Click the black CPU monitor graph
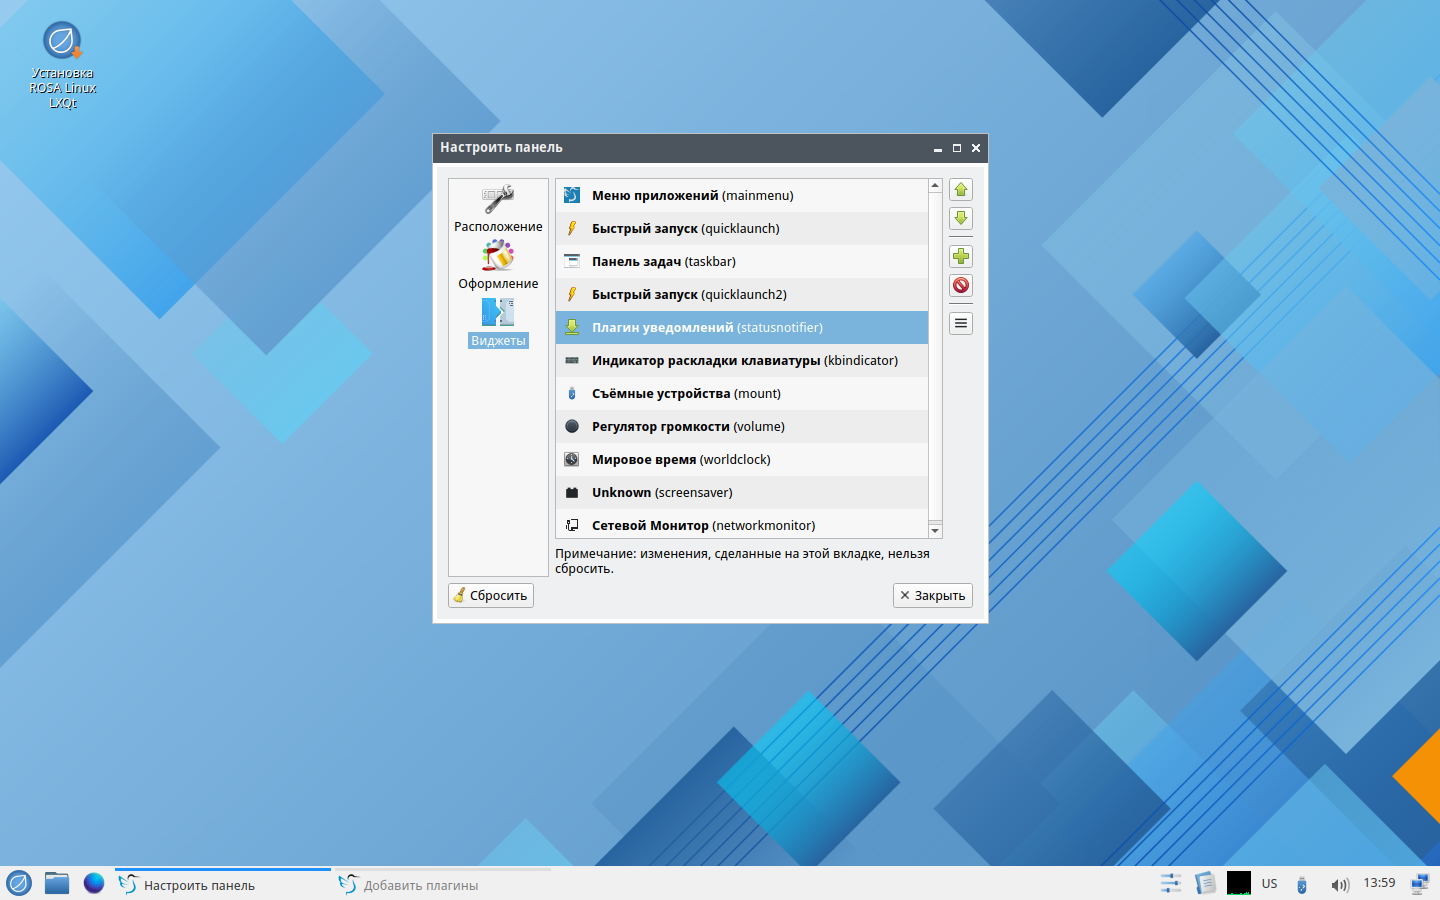 (1239, 883)
